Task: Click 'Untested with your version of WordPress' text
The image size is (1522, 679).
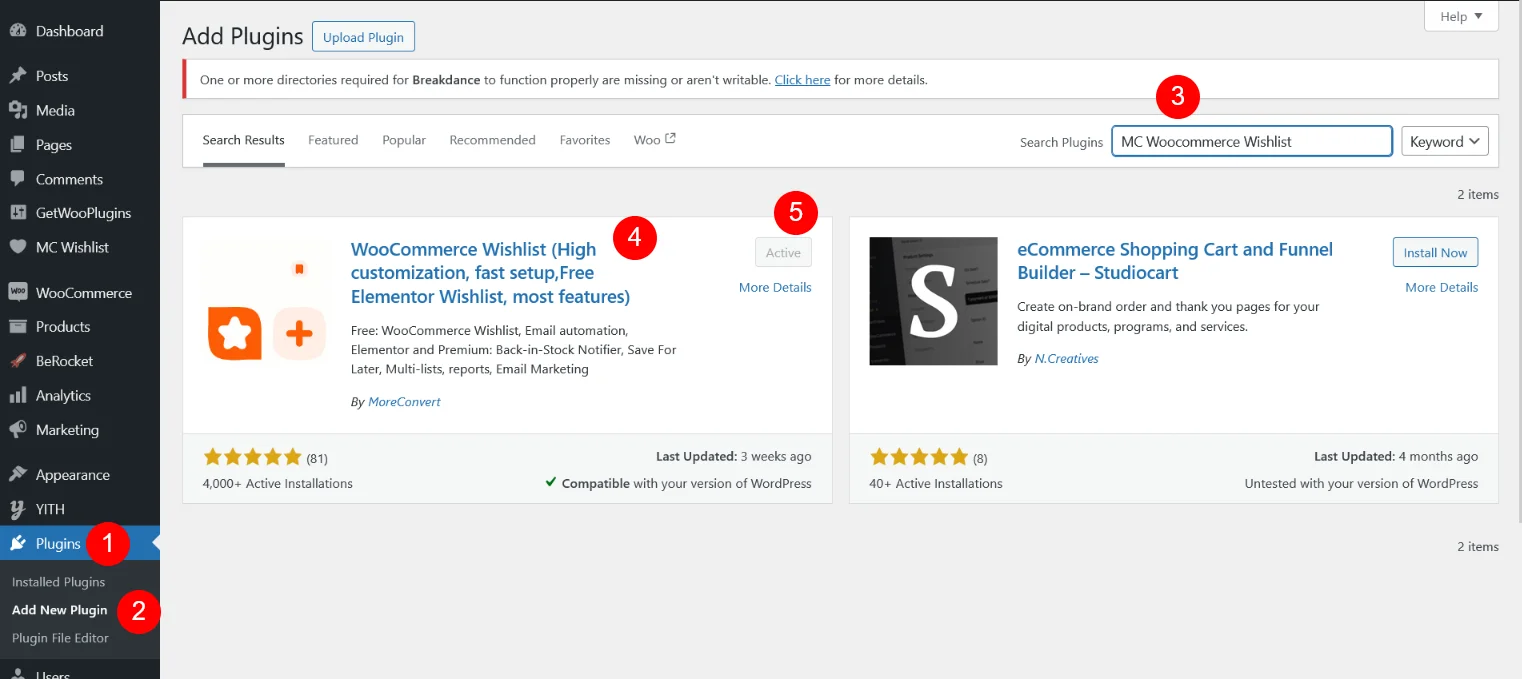Action: tap(1361, 483)
